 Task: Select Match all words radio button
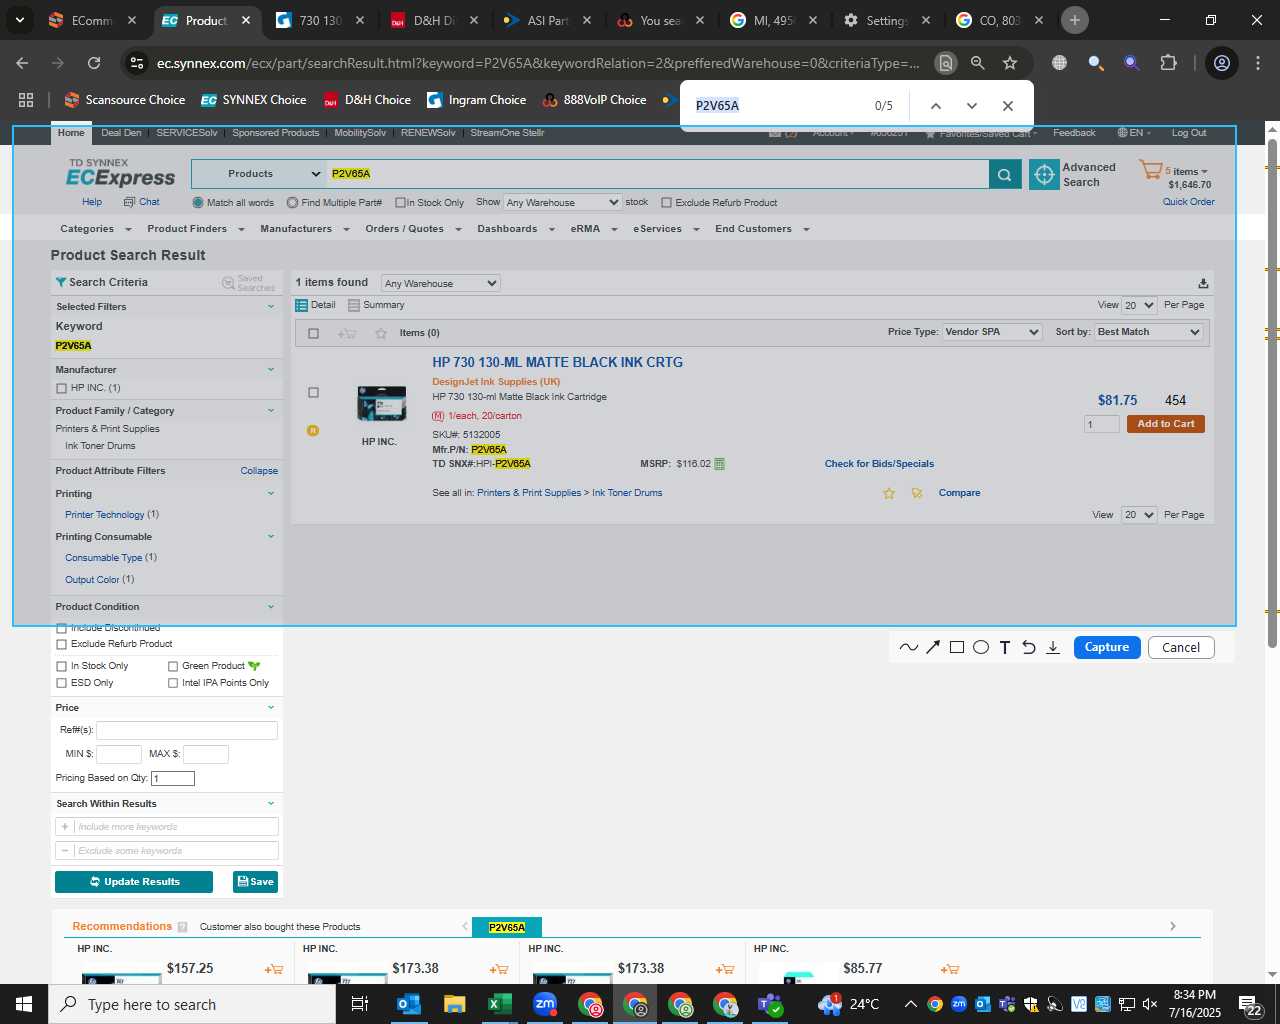click(198, 203)
